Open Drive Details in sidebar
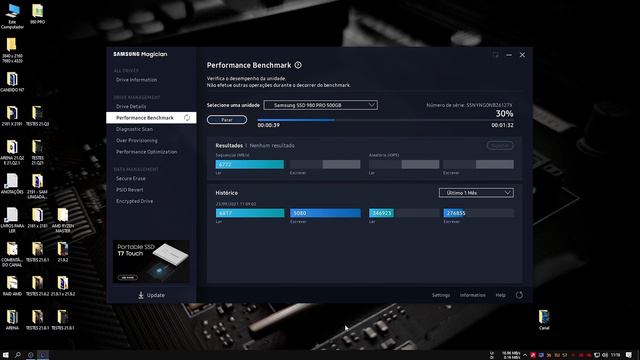The width and height of the screenshot is (640, 360). point(131,107)
